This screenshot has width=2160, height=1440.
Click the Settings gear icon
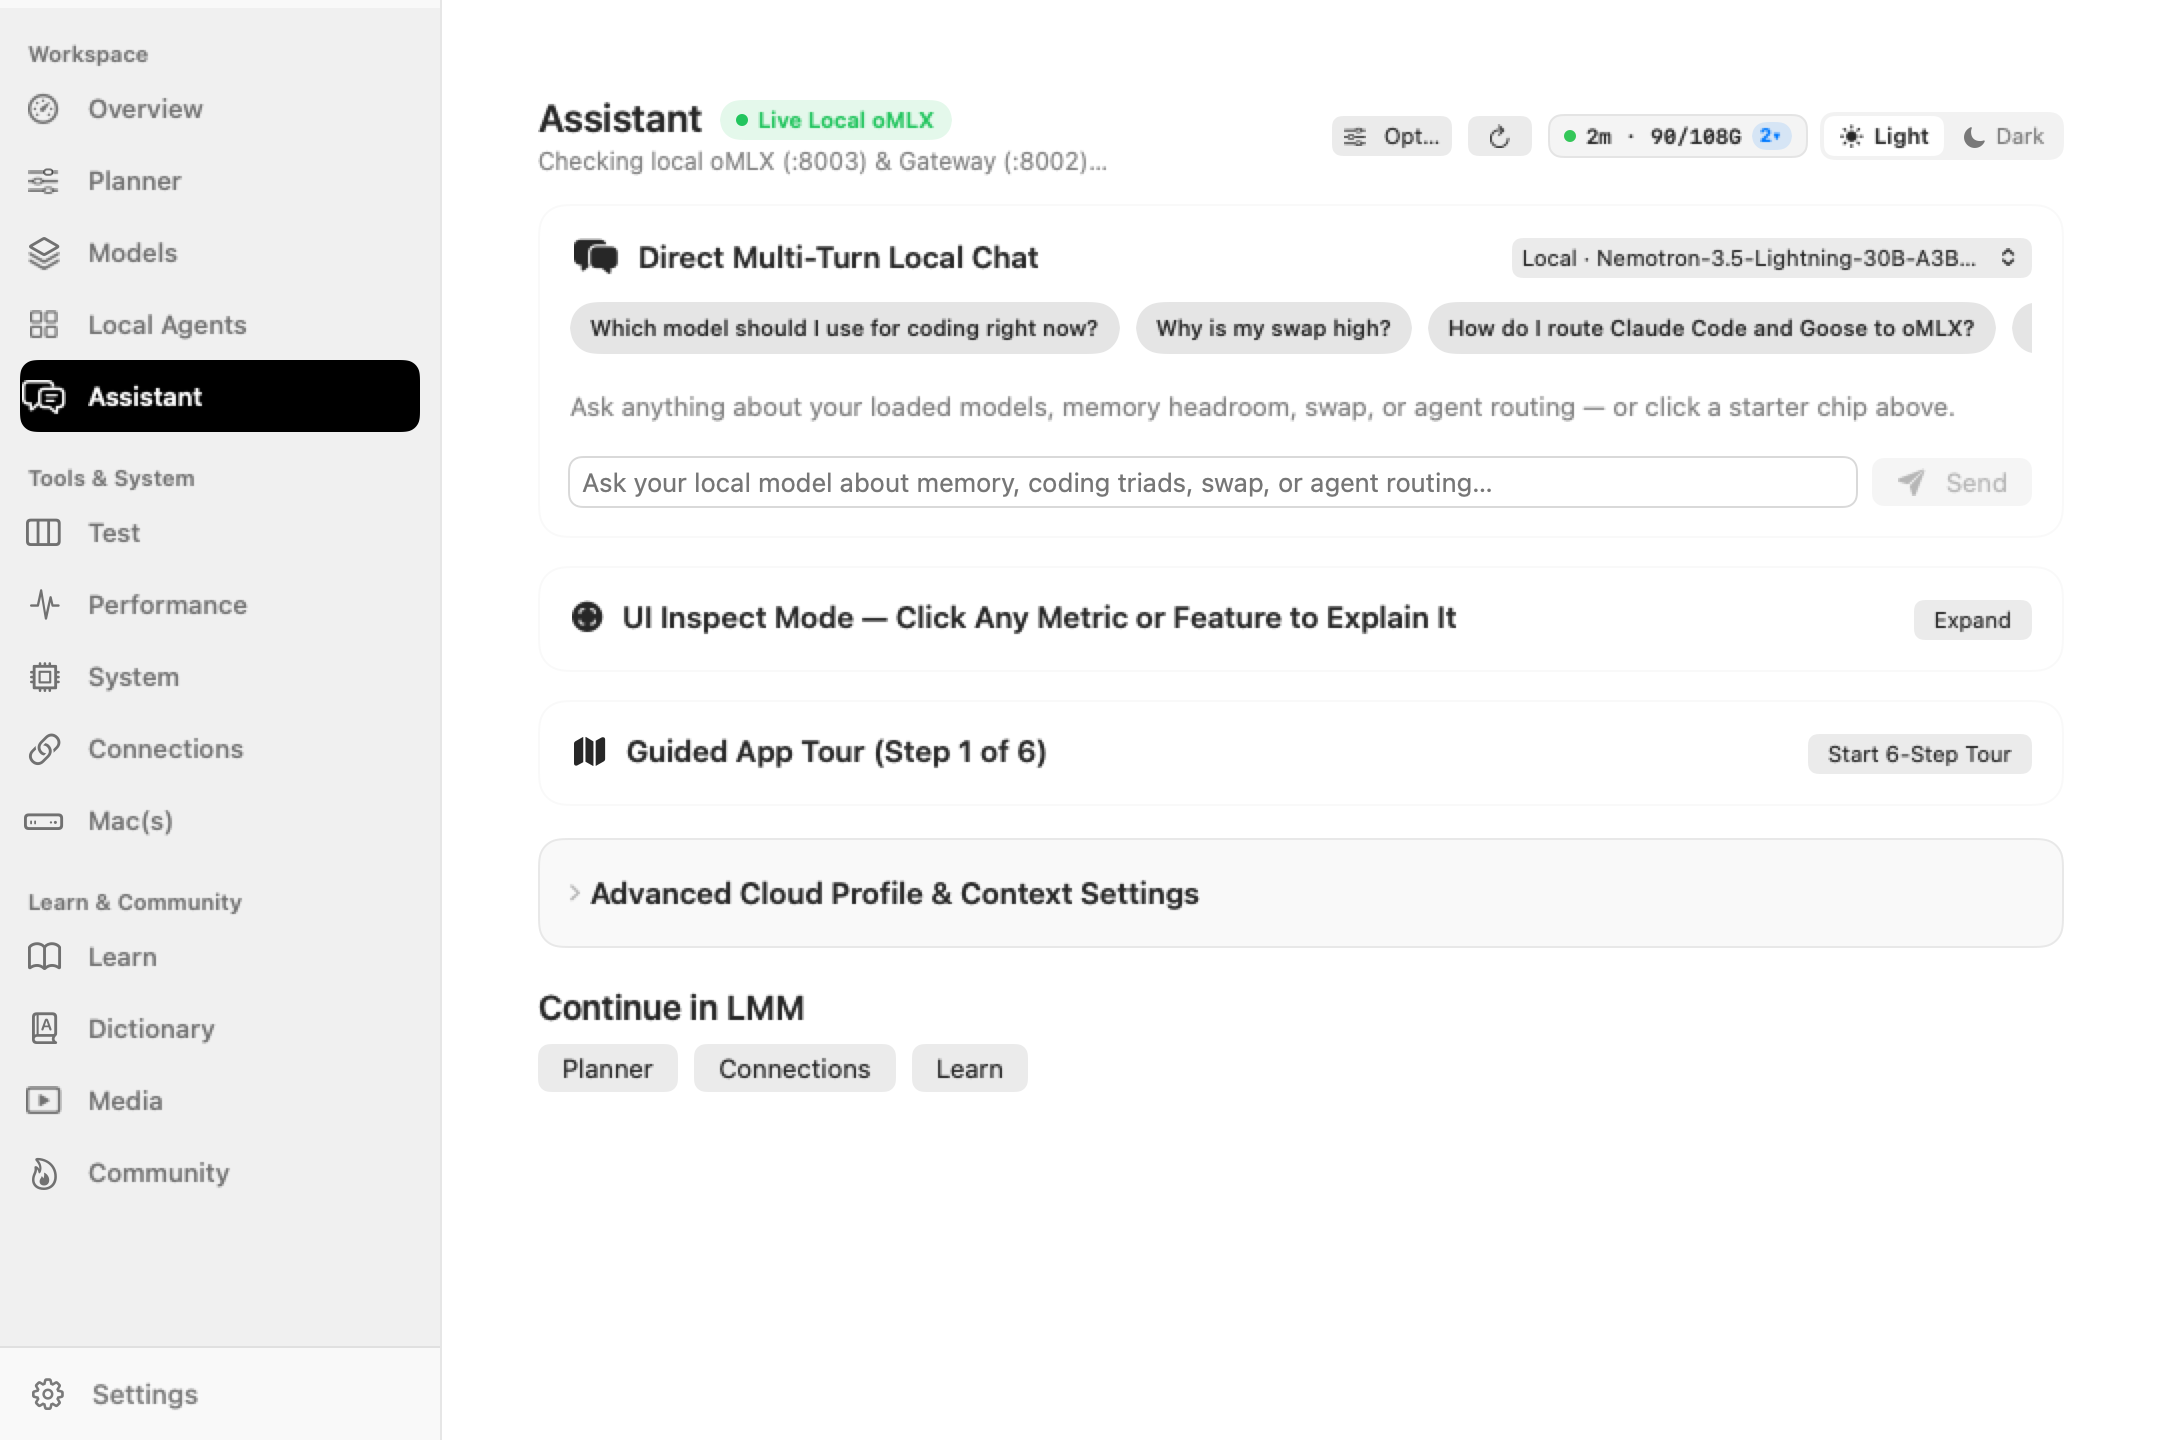tap(47, 1394)
